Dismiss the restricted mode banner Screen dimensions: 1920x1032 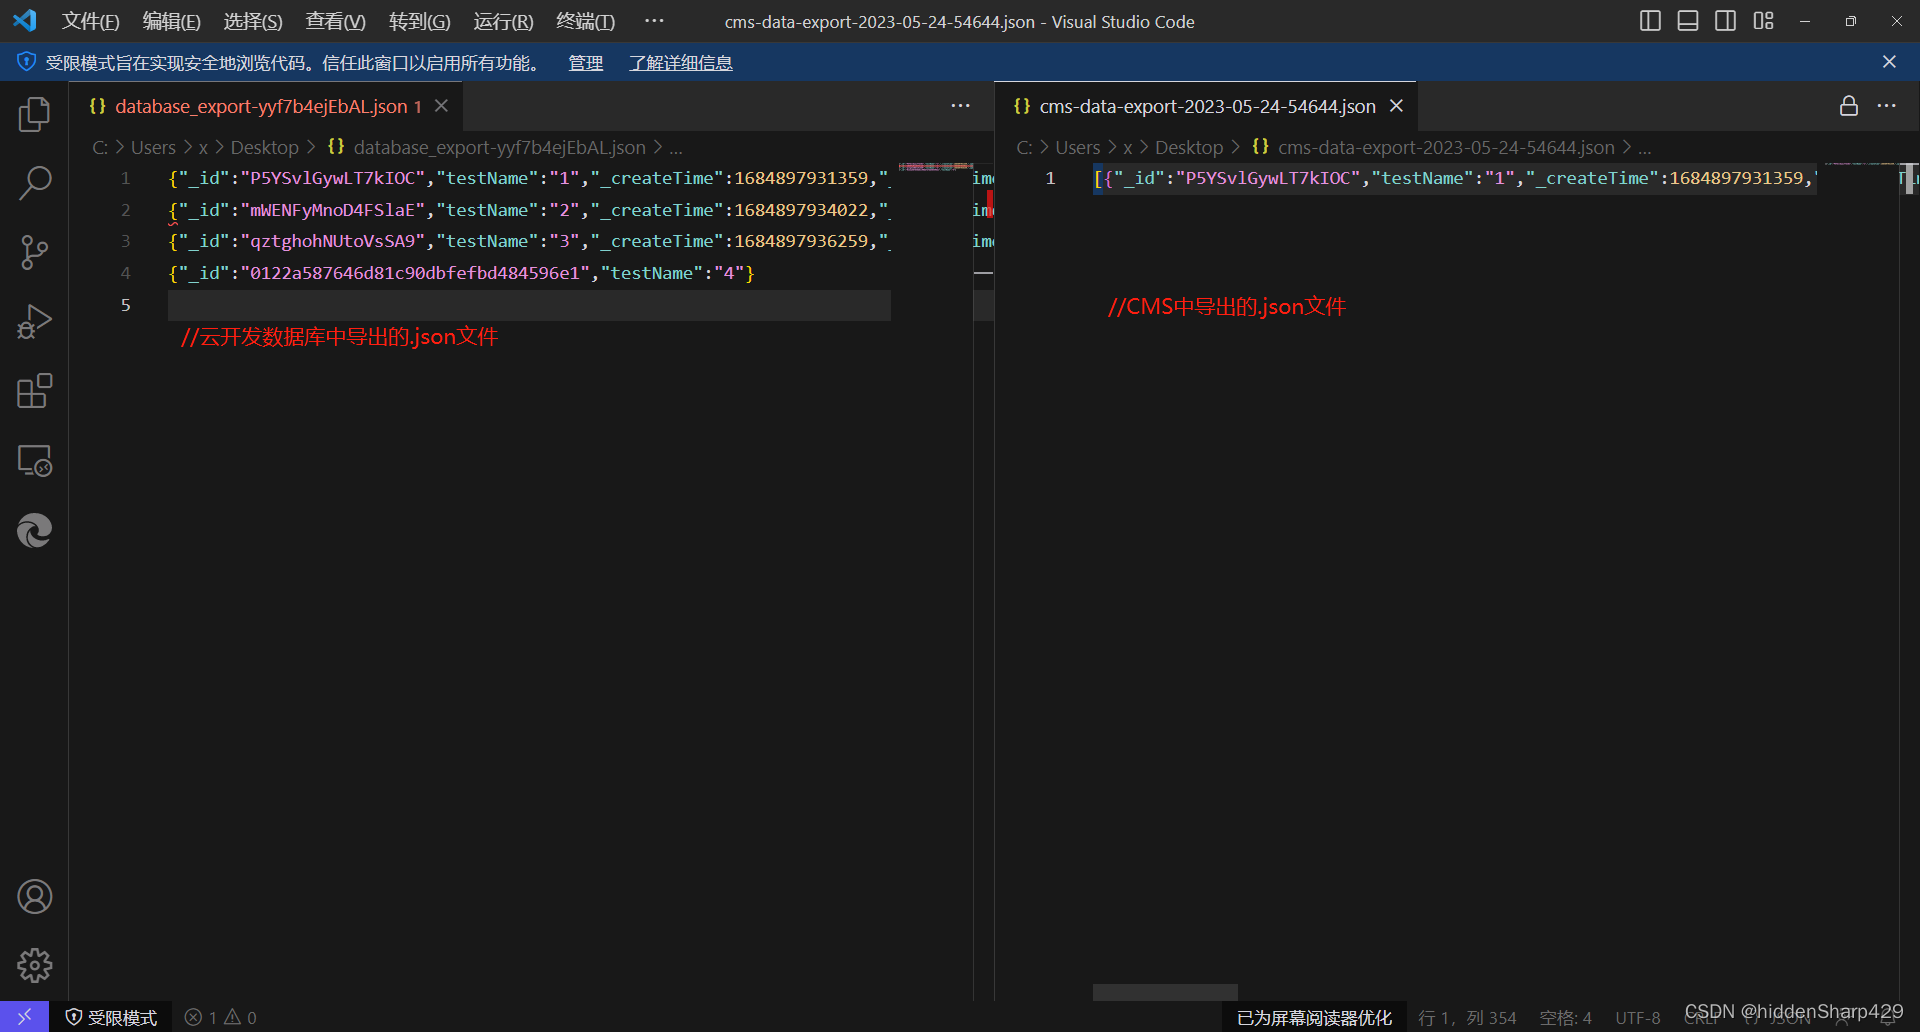[1889, 62]
